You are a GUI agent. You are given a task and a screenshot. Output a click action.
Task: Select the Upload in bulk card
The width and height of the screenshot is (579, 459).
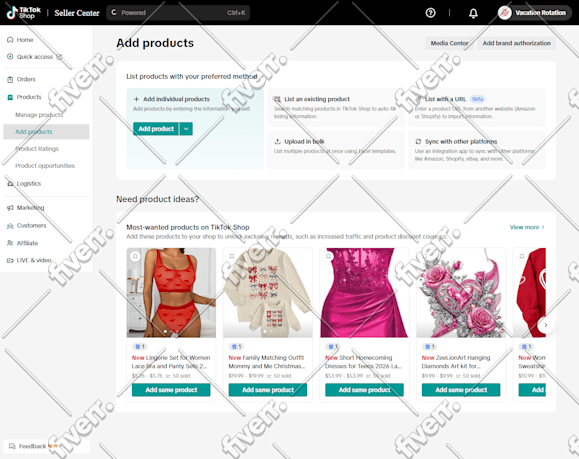coord(336,150)
